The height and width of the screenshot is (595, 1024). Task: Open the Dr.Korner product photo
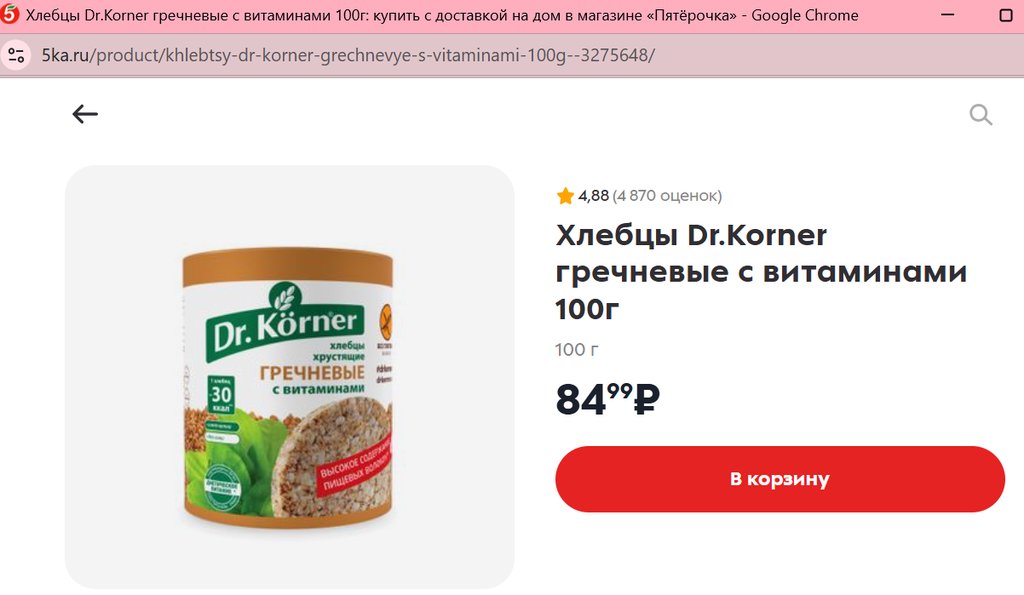point(289,377)
